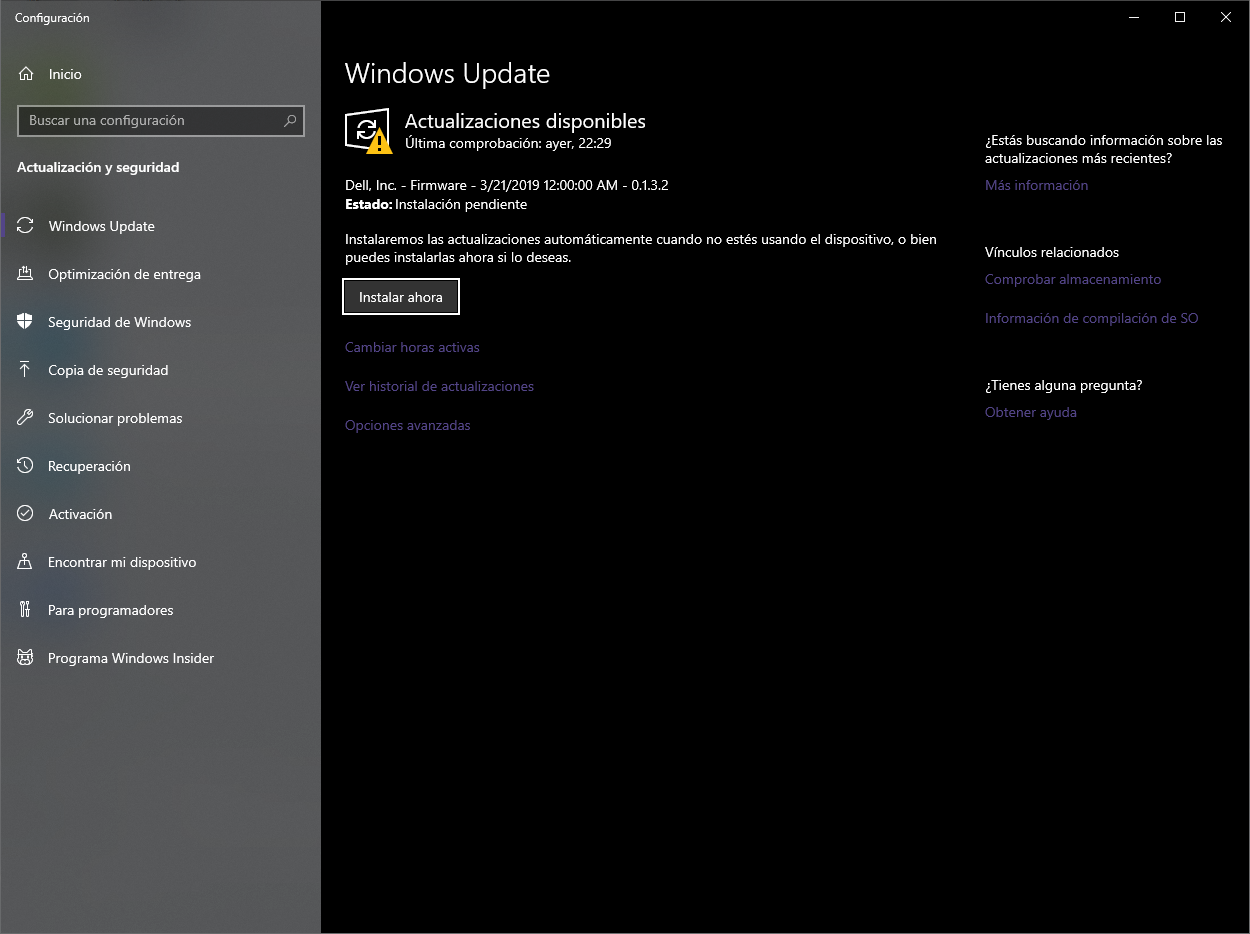The height and width of the screenshot is (934, 1250).
Task: Click the Recuperación clock icon
Action: tap(26, 466)
